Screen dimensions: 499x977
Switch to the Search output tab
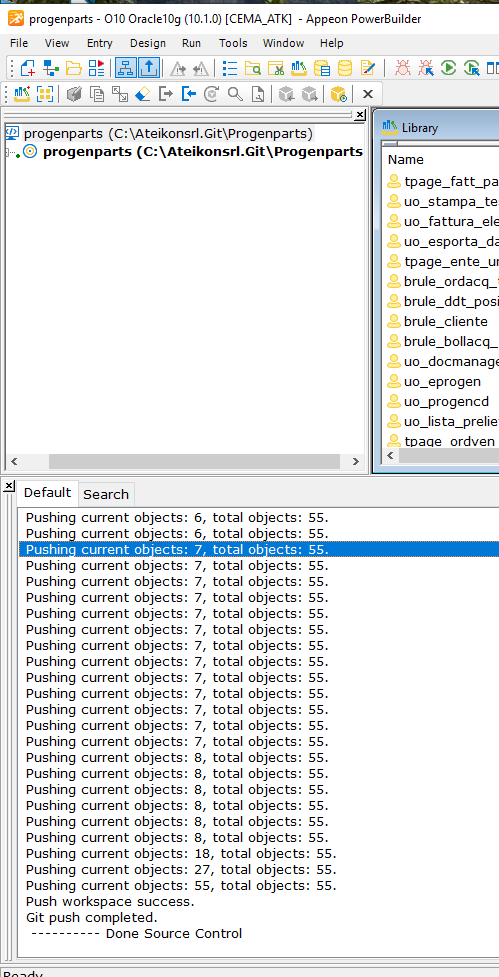point(106,494)
